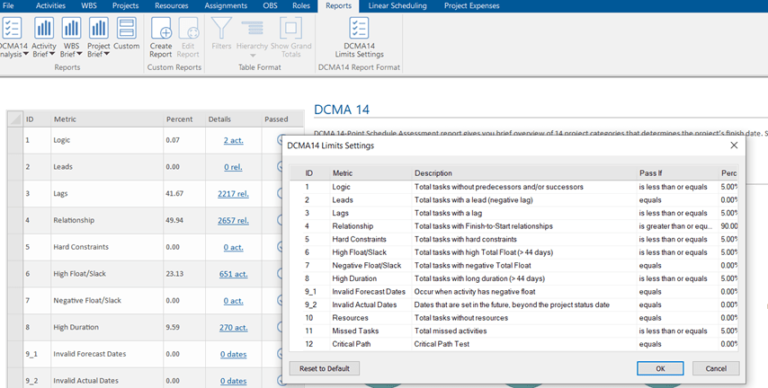The height and width of the screenshot is (388, 768).
Task: Click the Cancel button in dialog
Action: [x=716, y=368]
